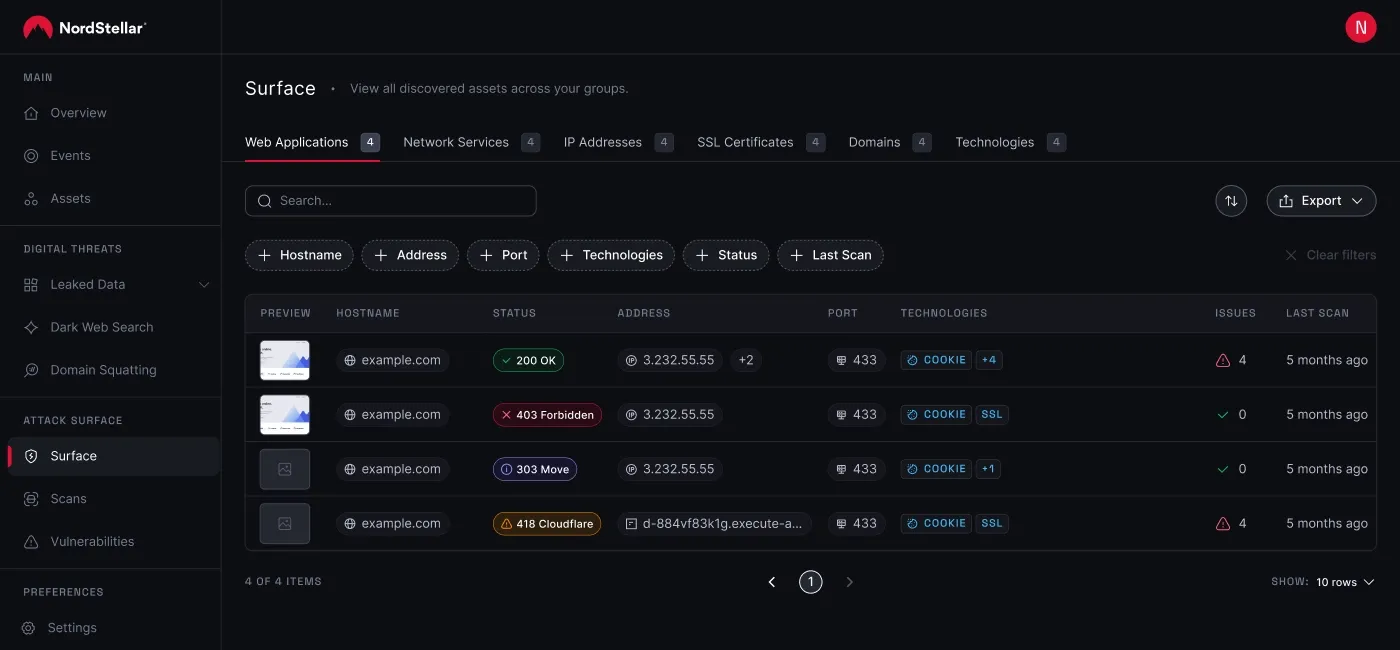This screenshot has height=650, width=1400.
Task: Change rows shown via the 10 rows dropdown
Action: [x=1340, y=581]
